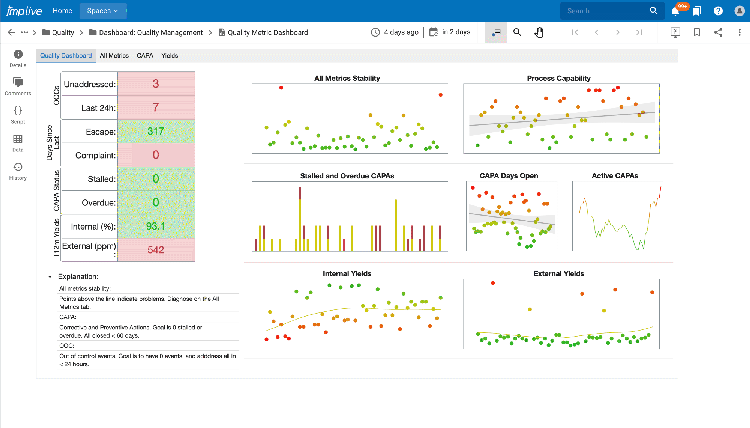
Task: Open bookmarks collection in top blue bar
Action: coord(695,11)
